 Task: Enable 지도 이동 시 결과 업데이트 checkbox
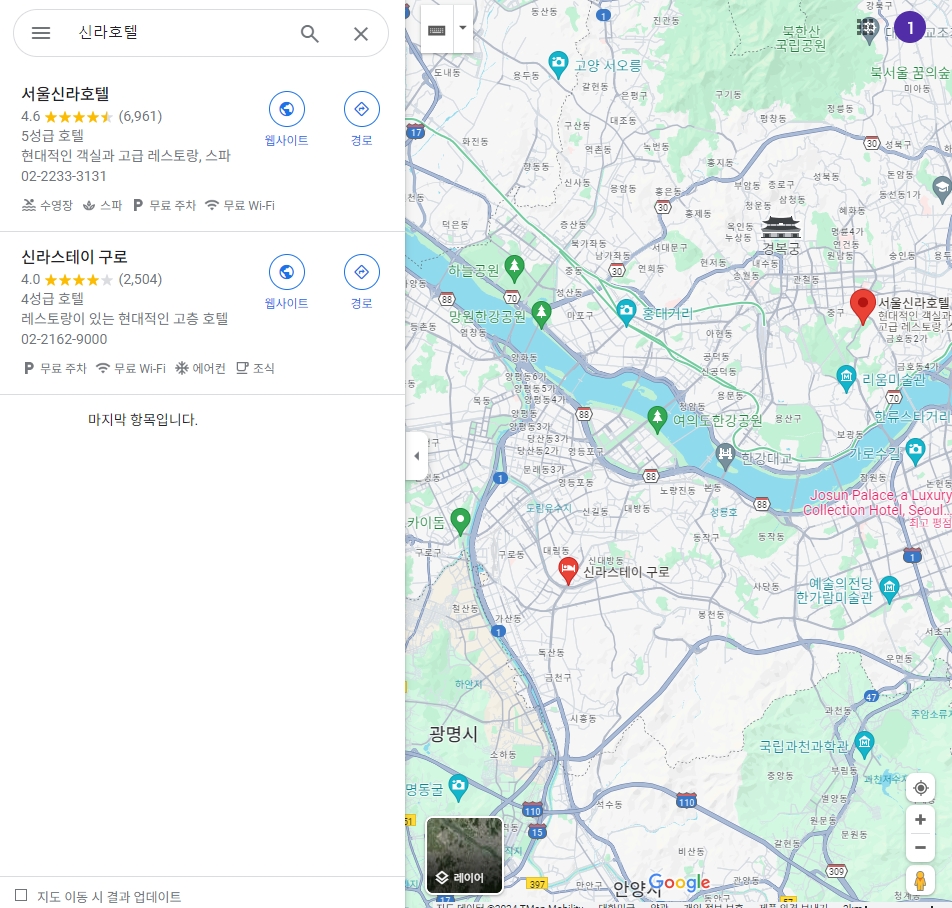click(21, 895)
